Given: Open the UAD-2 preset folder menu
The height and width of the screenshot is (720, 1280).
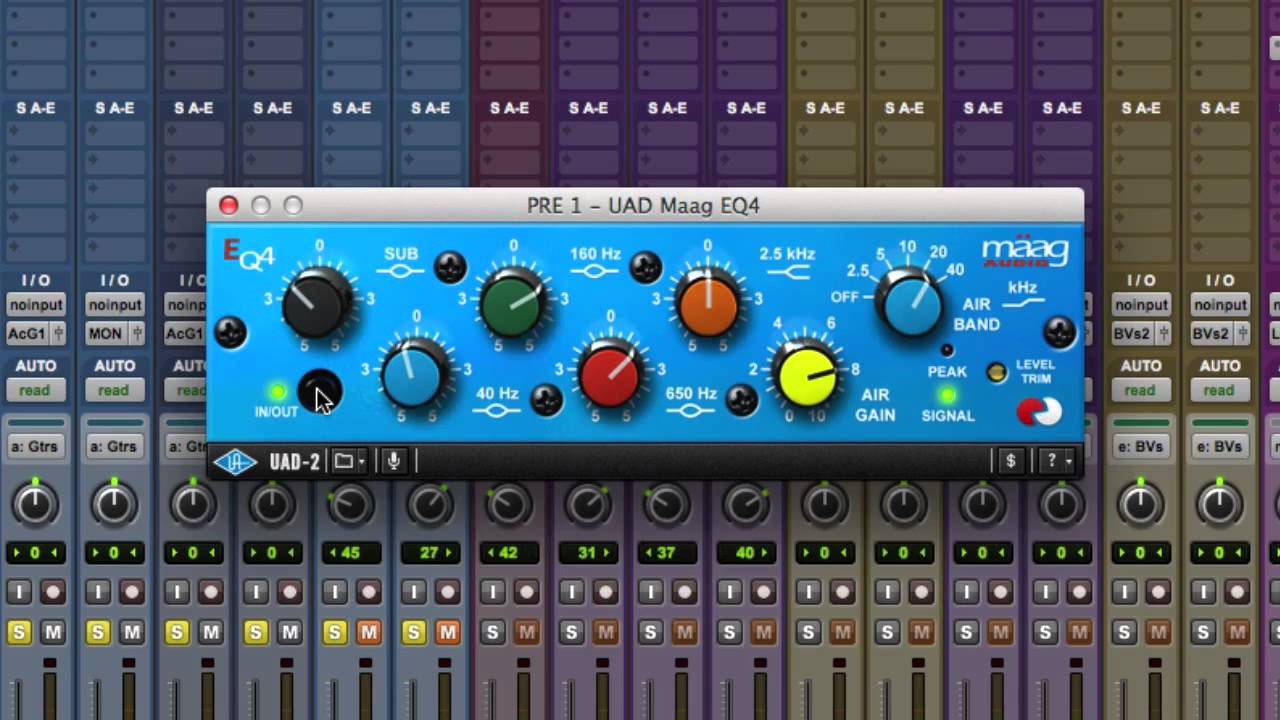Looking at the screenshot, I should pyautogui.click(x=348, y=461).
